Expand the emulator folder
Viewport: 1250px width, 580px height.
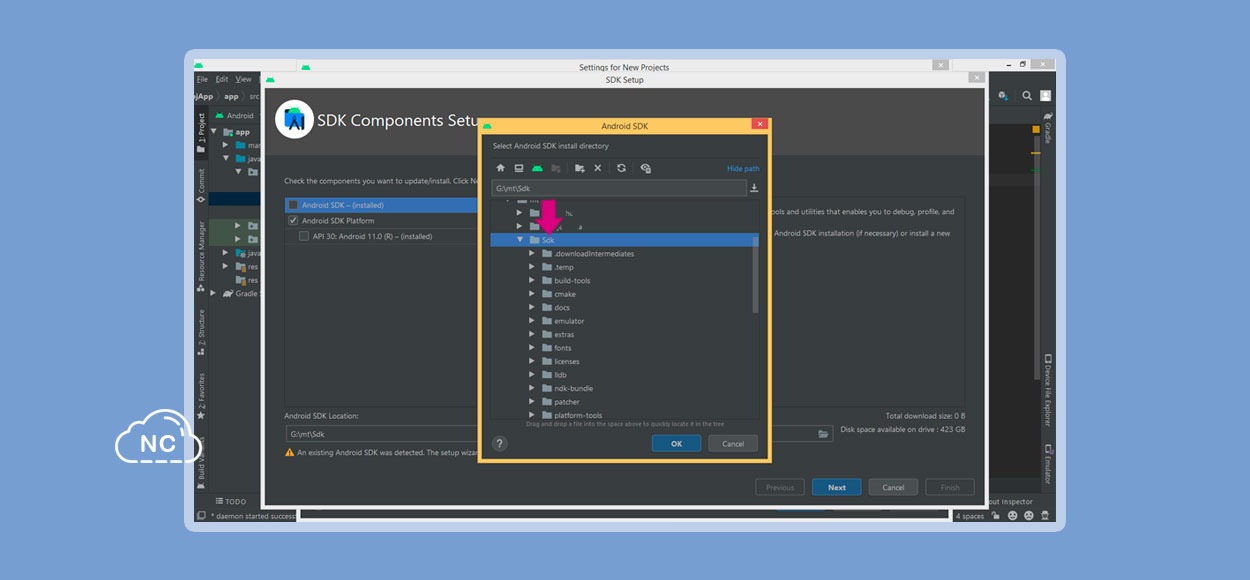tap(532, 321)
